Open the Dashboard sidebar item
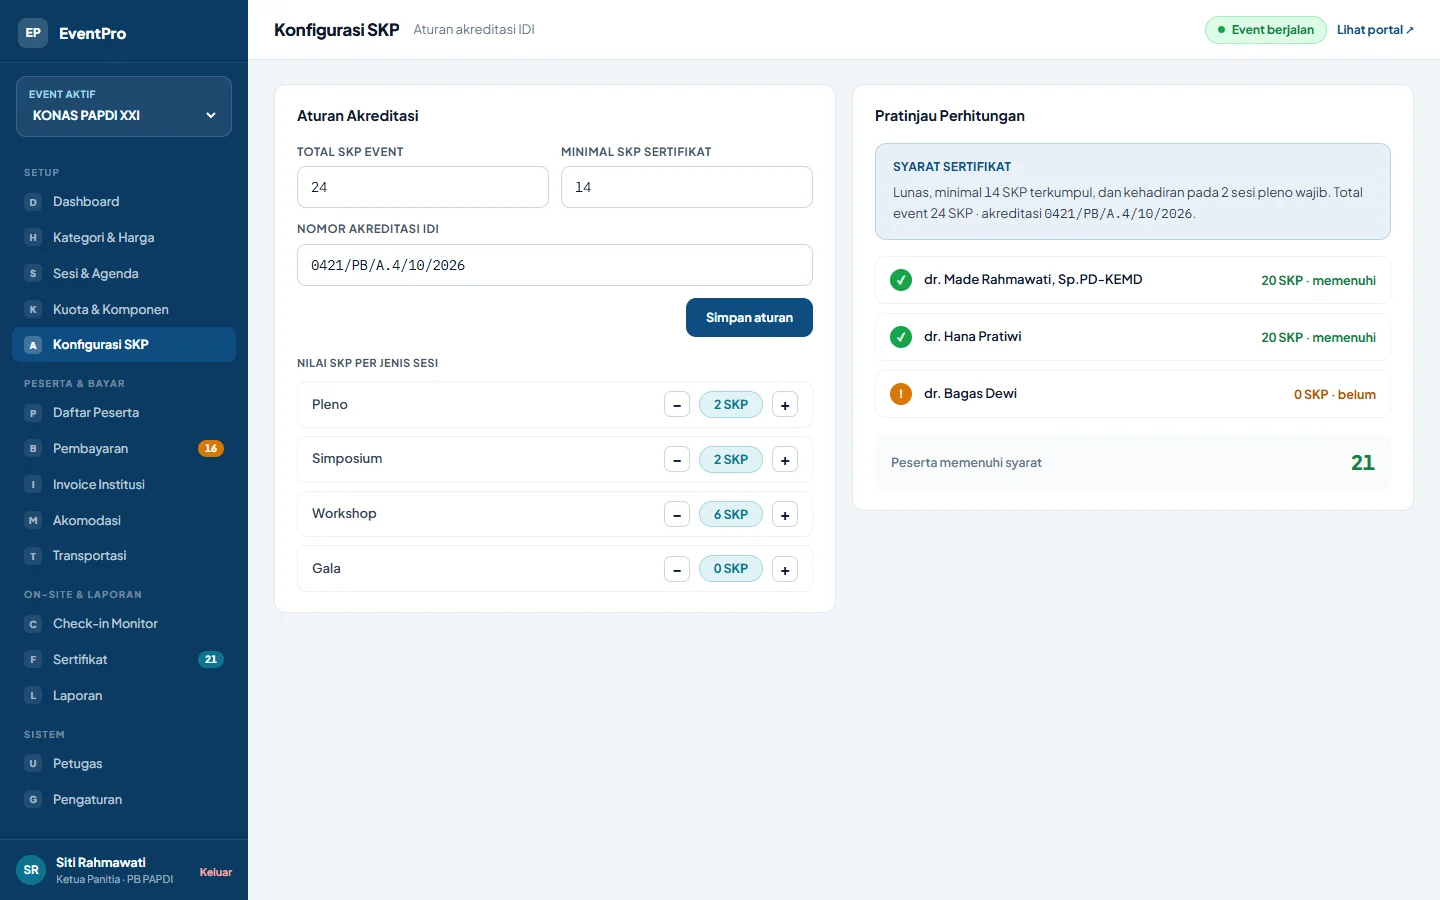1440x900 pixels. (124, 202)
